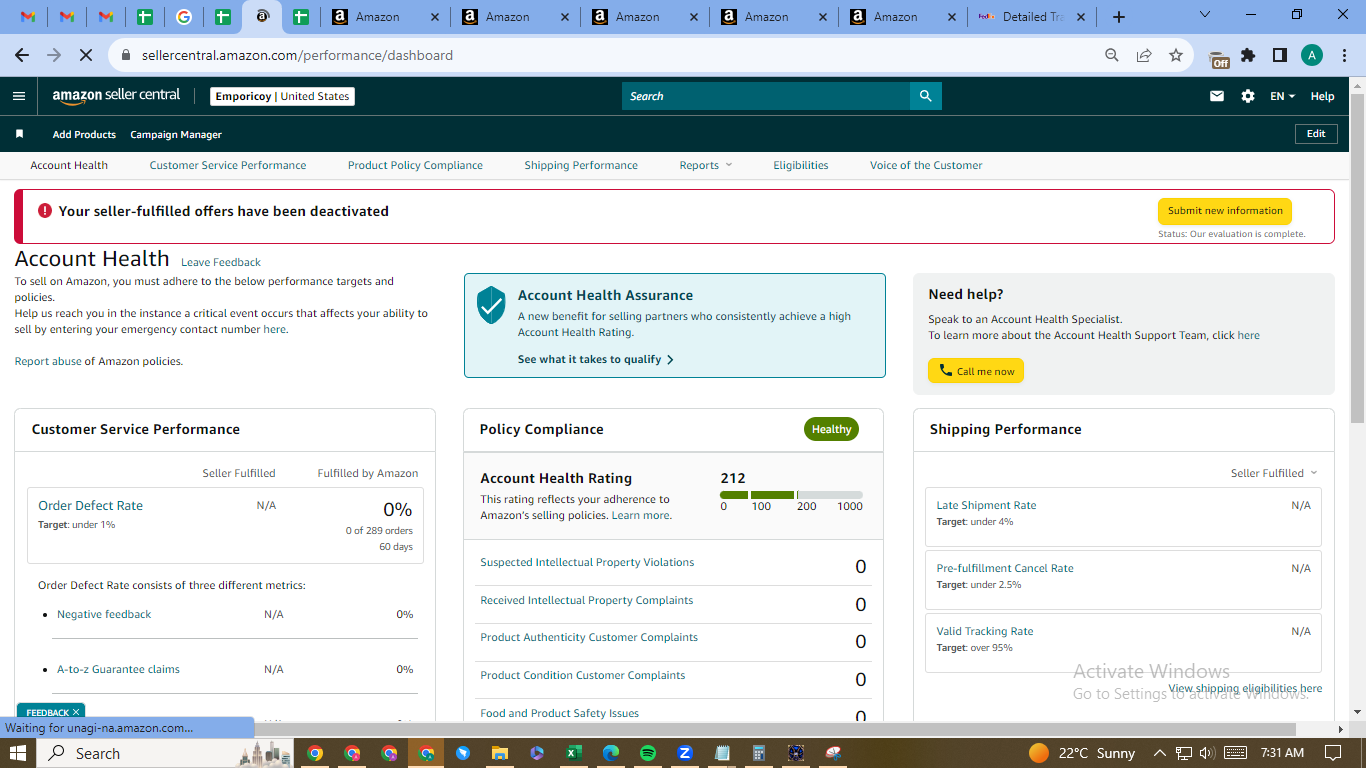Go to the Shipping Performance tab
This screenshot has height=768, width=1366.
(x=581, y=165)
